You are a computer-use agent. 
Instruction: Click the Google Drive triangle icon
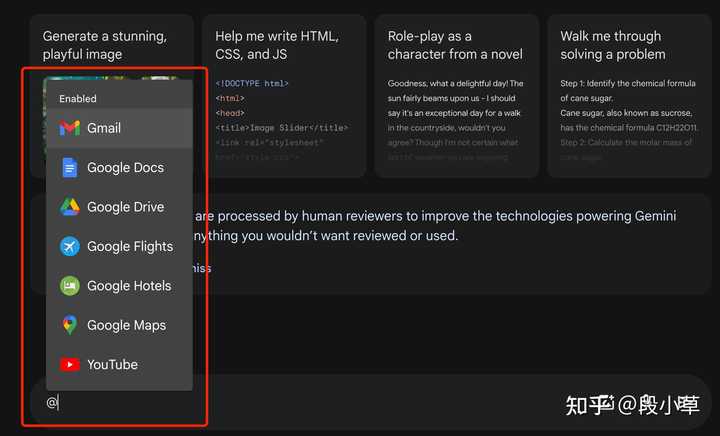(70, 207)
